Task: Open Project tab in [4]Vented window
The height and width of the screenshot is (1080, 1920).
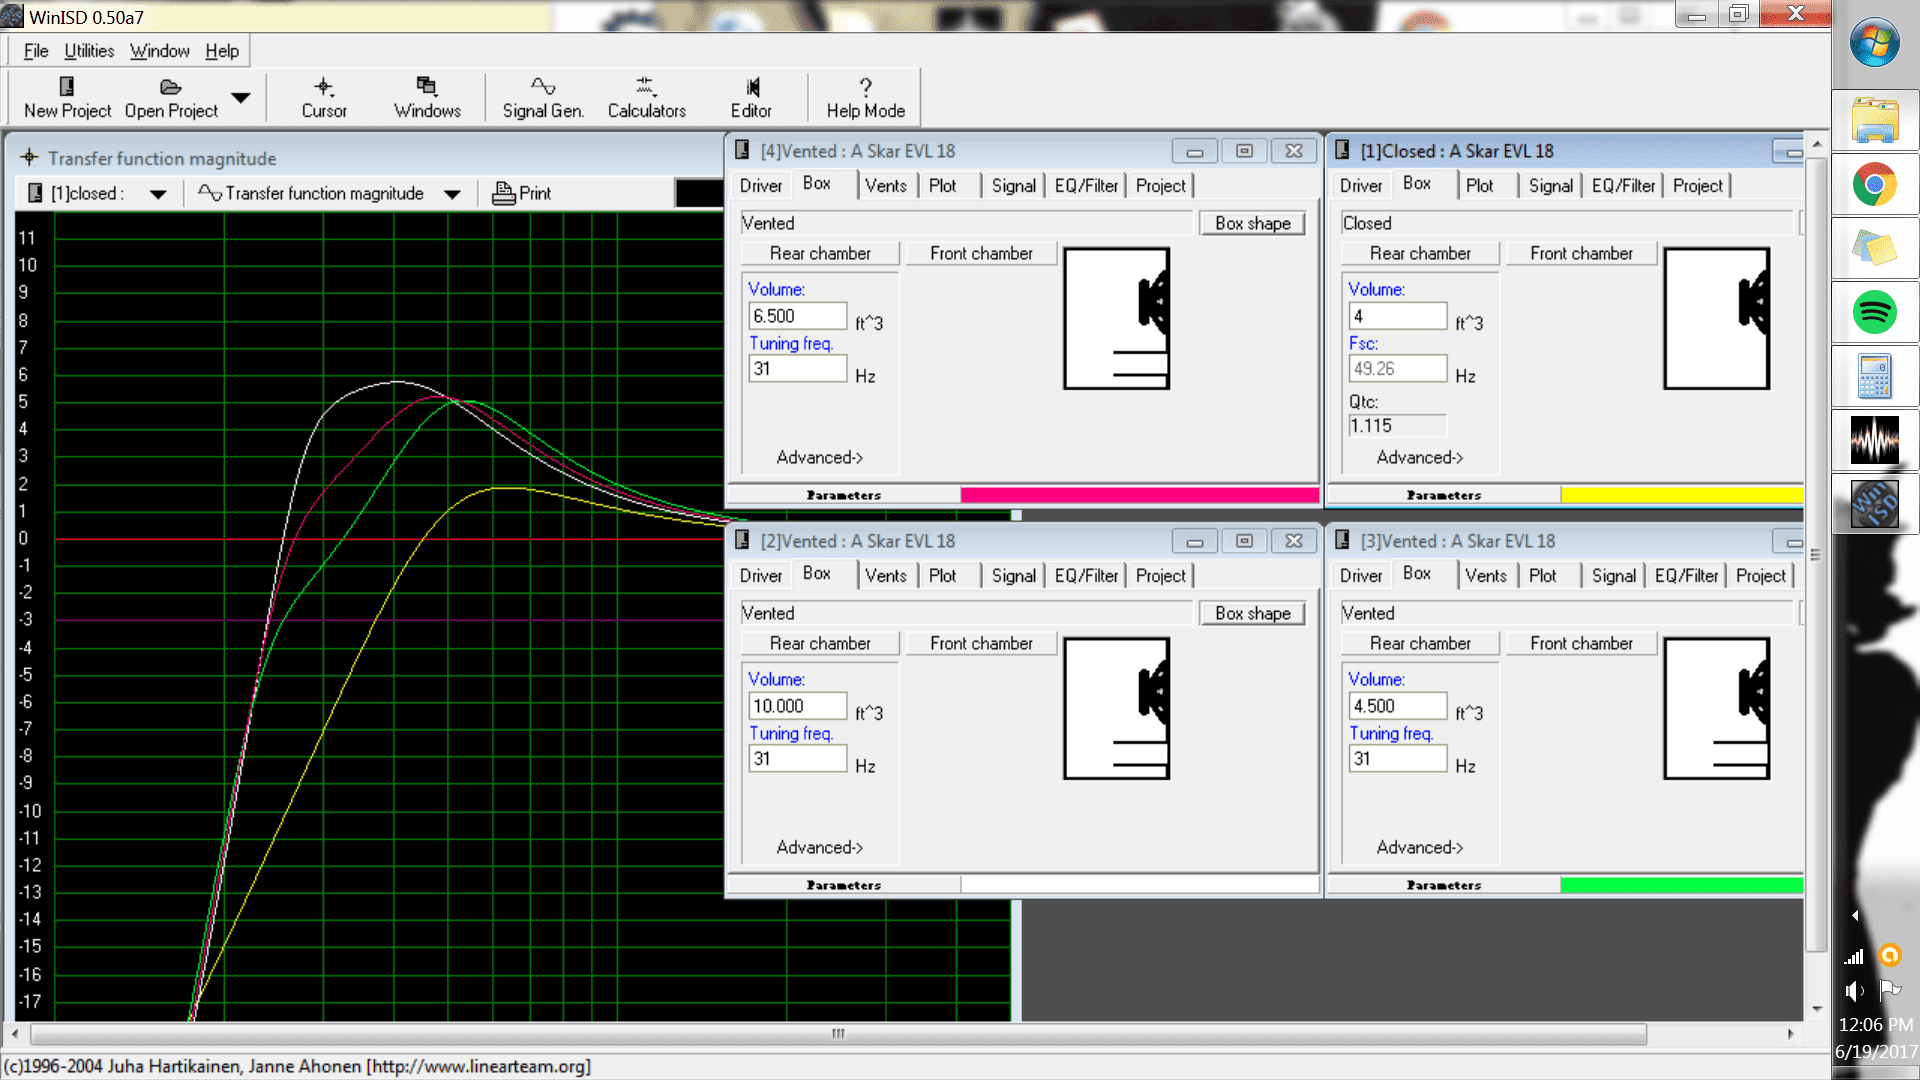Action: click(1160, 186)
